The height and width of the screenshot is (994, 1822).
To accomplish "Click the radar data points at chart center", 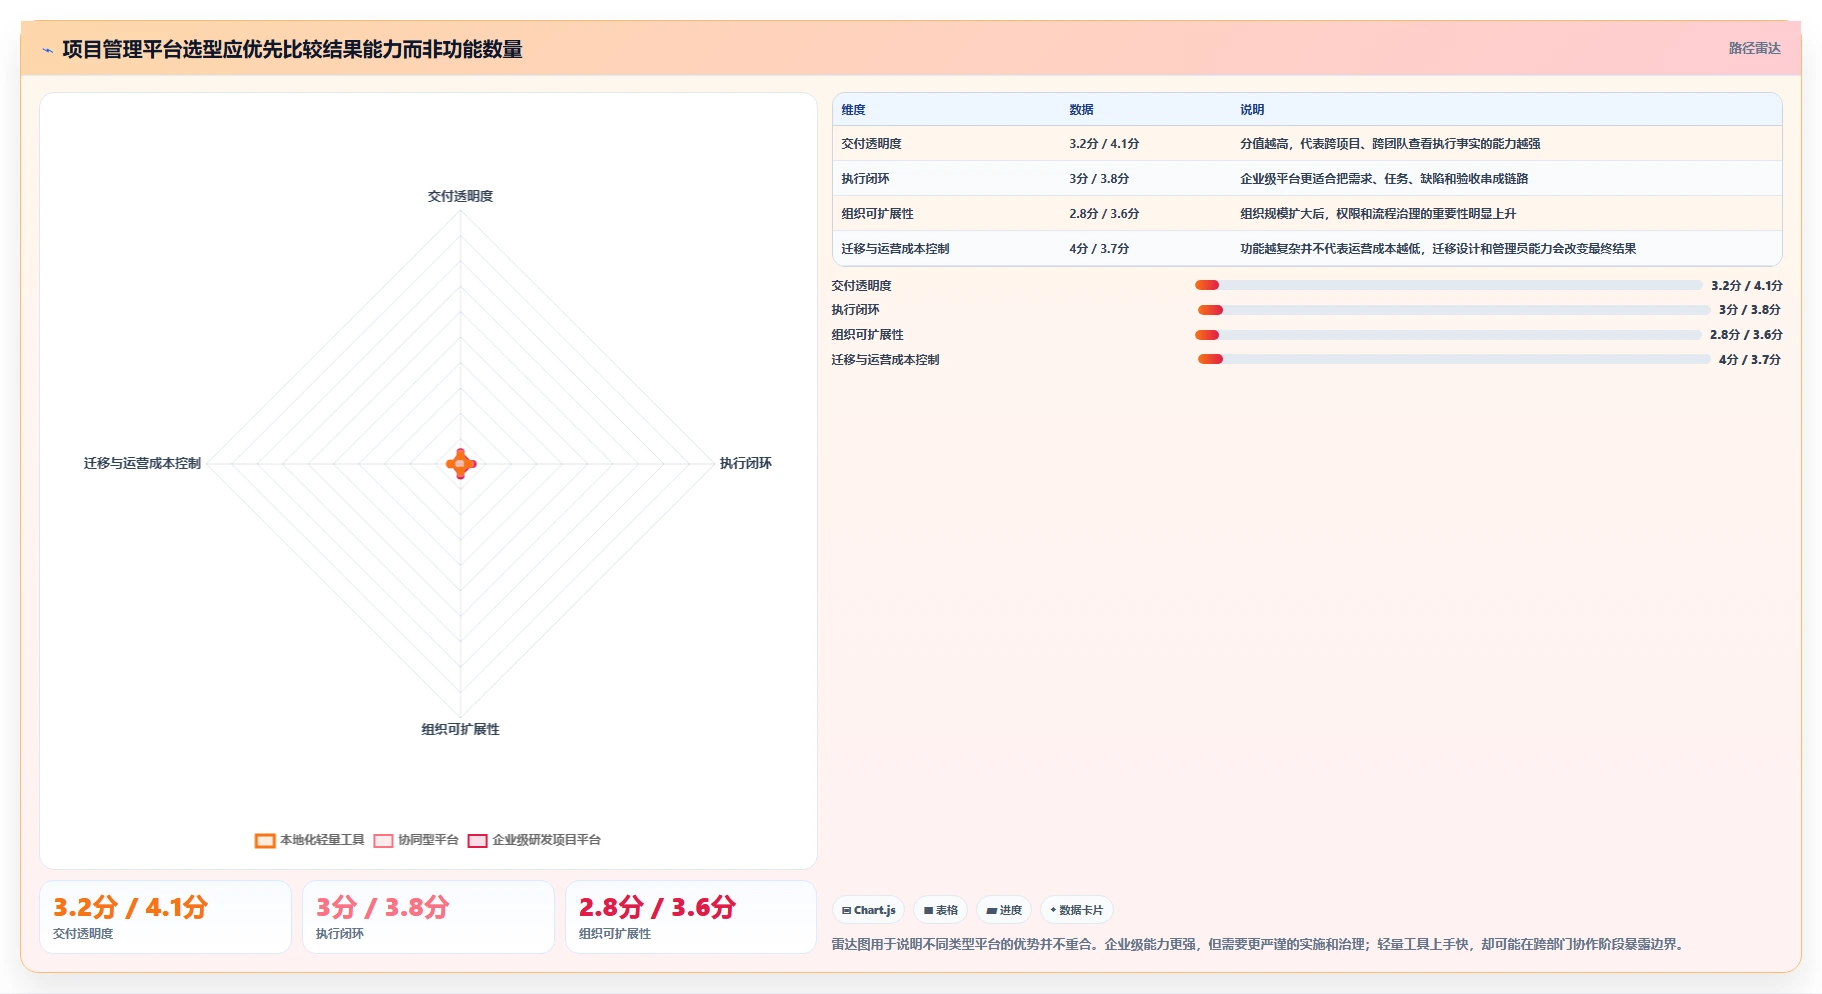I will [x=460, y=463].
